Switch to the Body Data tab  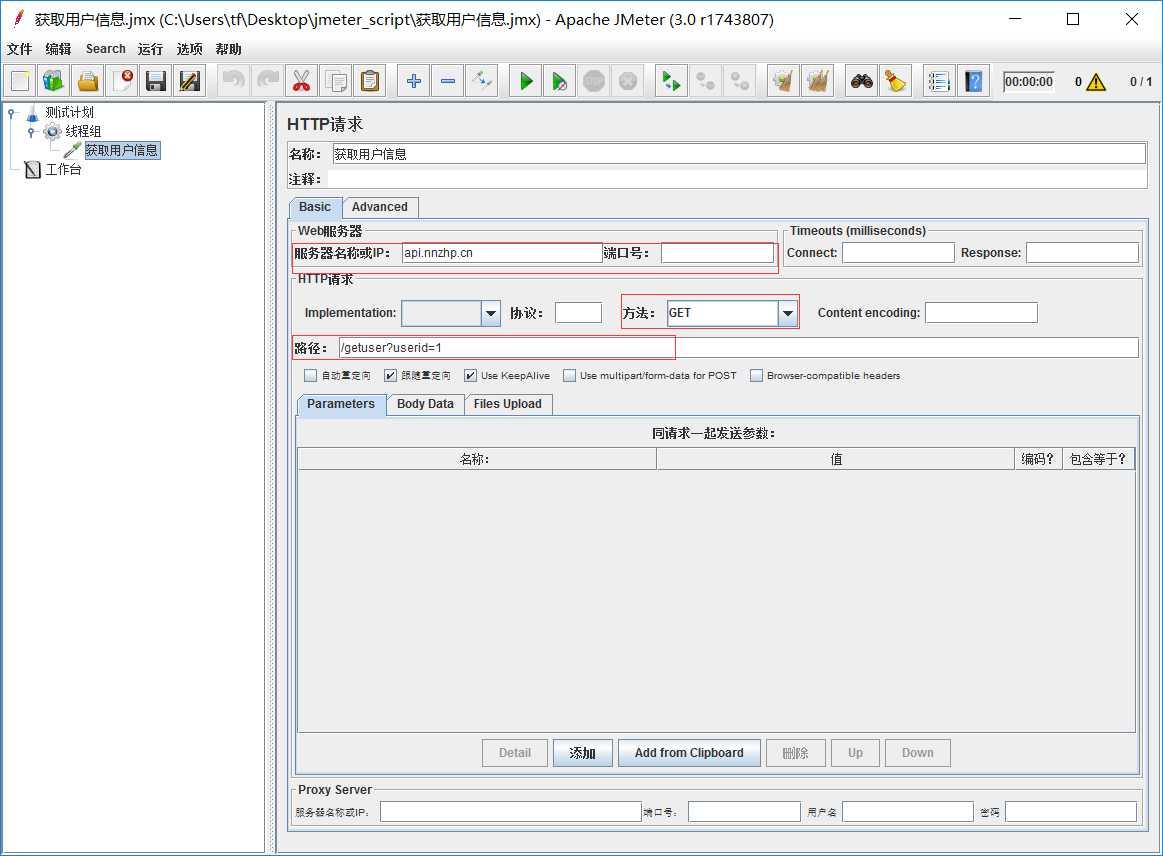[425, 404]
